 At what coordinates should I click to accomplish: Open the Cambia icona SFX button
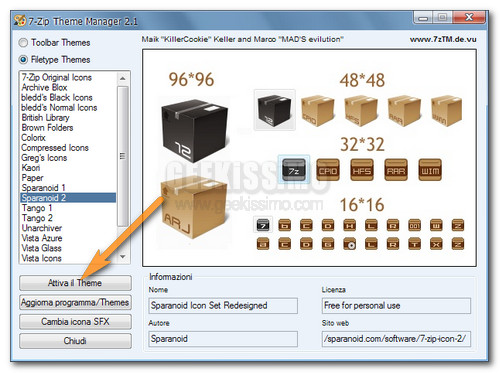coord(75,322)
